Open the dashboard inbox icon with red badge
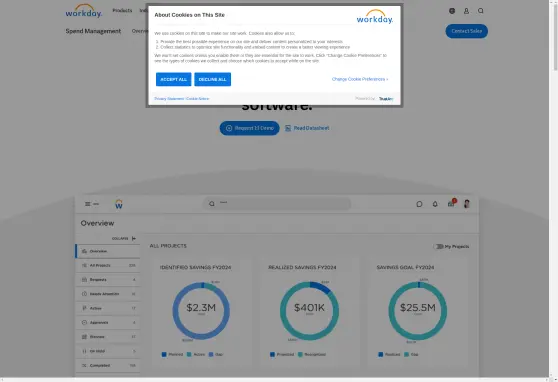This screenshot has width=558, height=382. (x=452, y=203)
